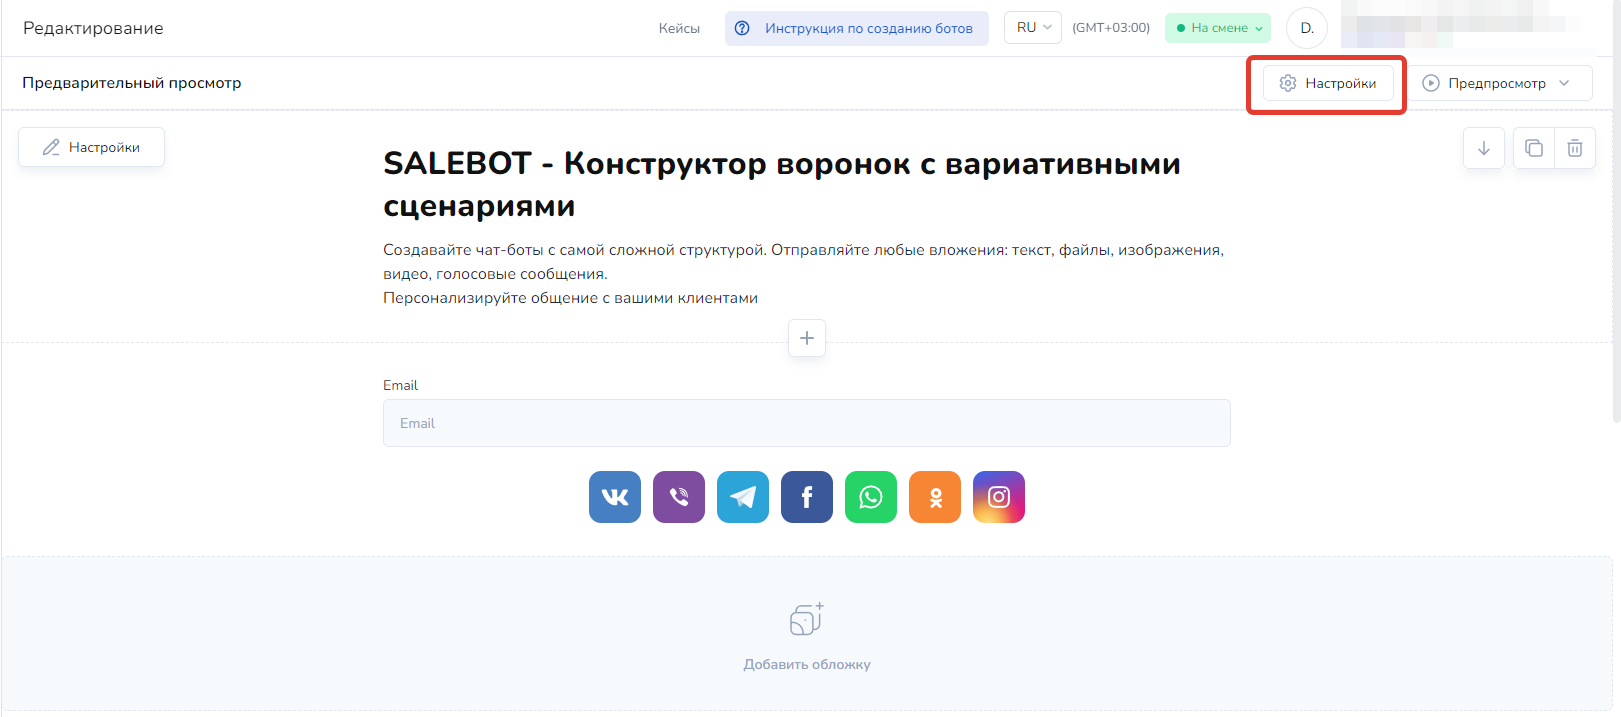Click the Viber messenger icon
This screenshot has width=1621, height=717.
tap(678, 497)
